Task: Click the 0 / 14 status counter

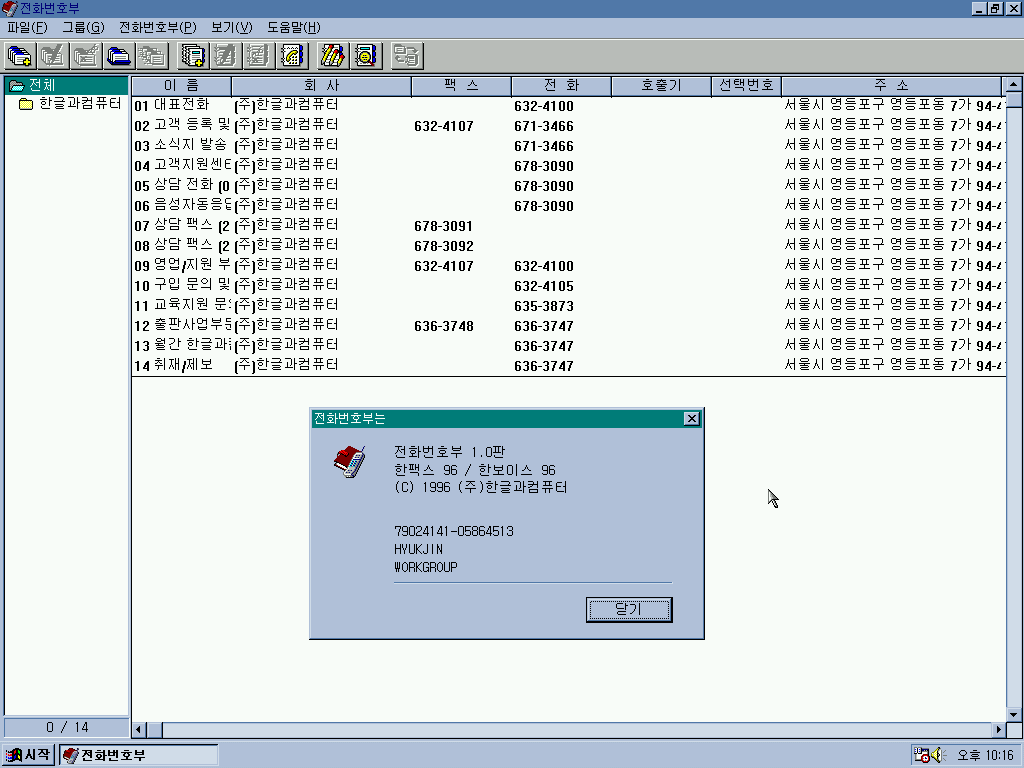Action: pos(67,728)
